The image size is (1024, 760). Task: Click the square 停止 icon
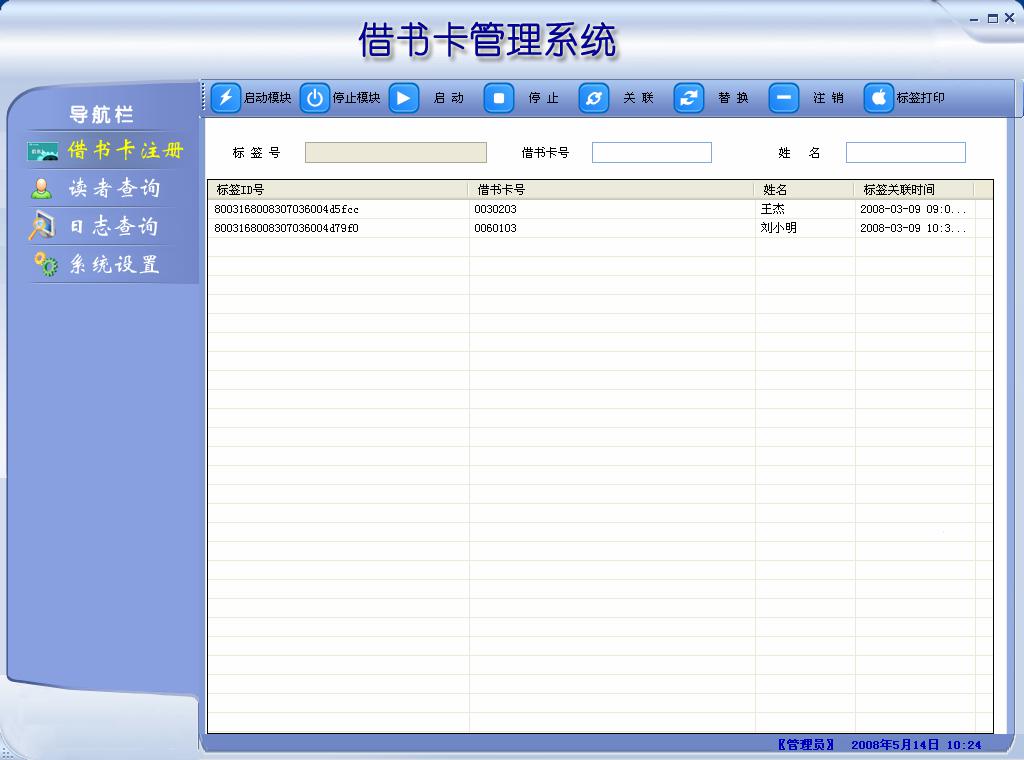point(499,98)
